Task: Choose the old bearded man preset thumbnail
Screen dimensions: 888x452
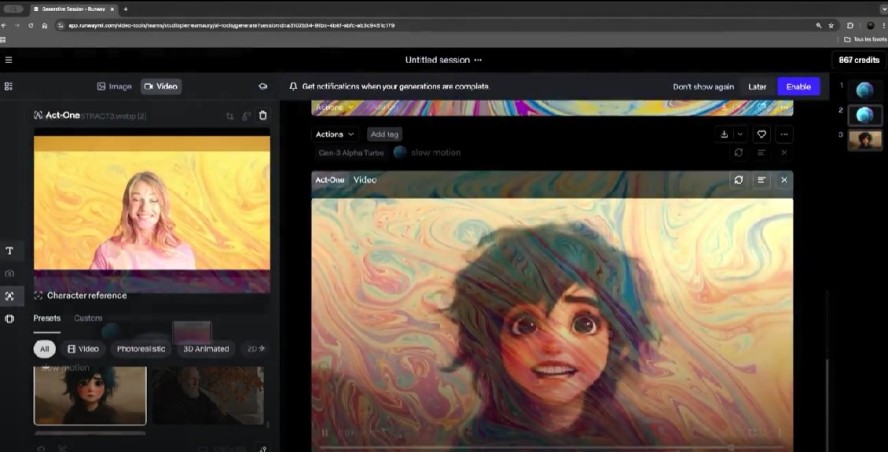Action: click(x=207, y=395)
